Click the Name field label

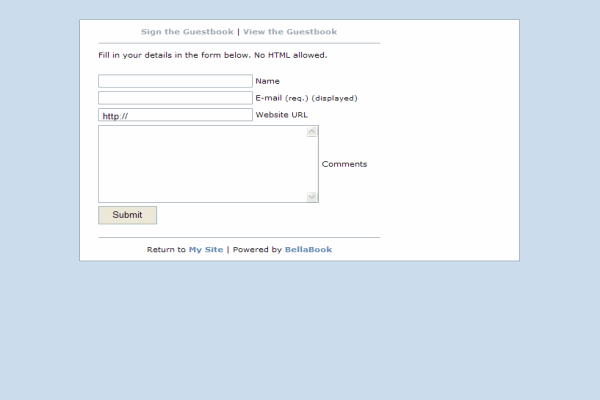tap(267, 81)
